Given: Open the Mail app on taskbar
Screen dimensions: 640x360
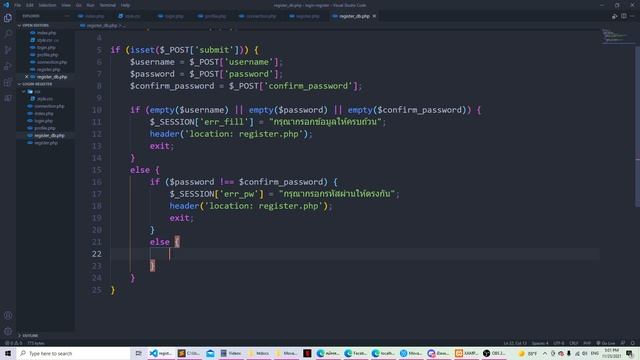Looking at the screenshot, I should coord(210,353).
